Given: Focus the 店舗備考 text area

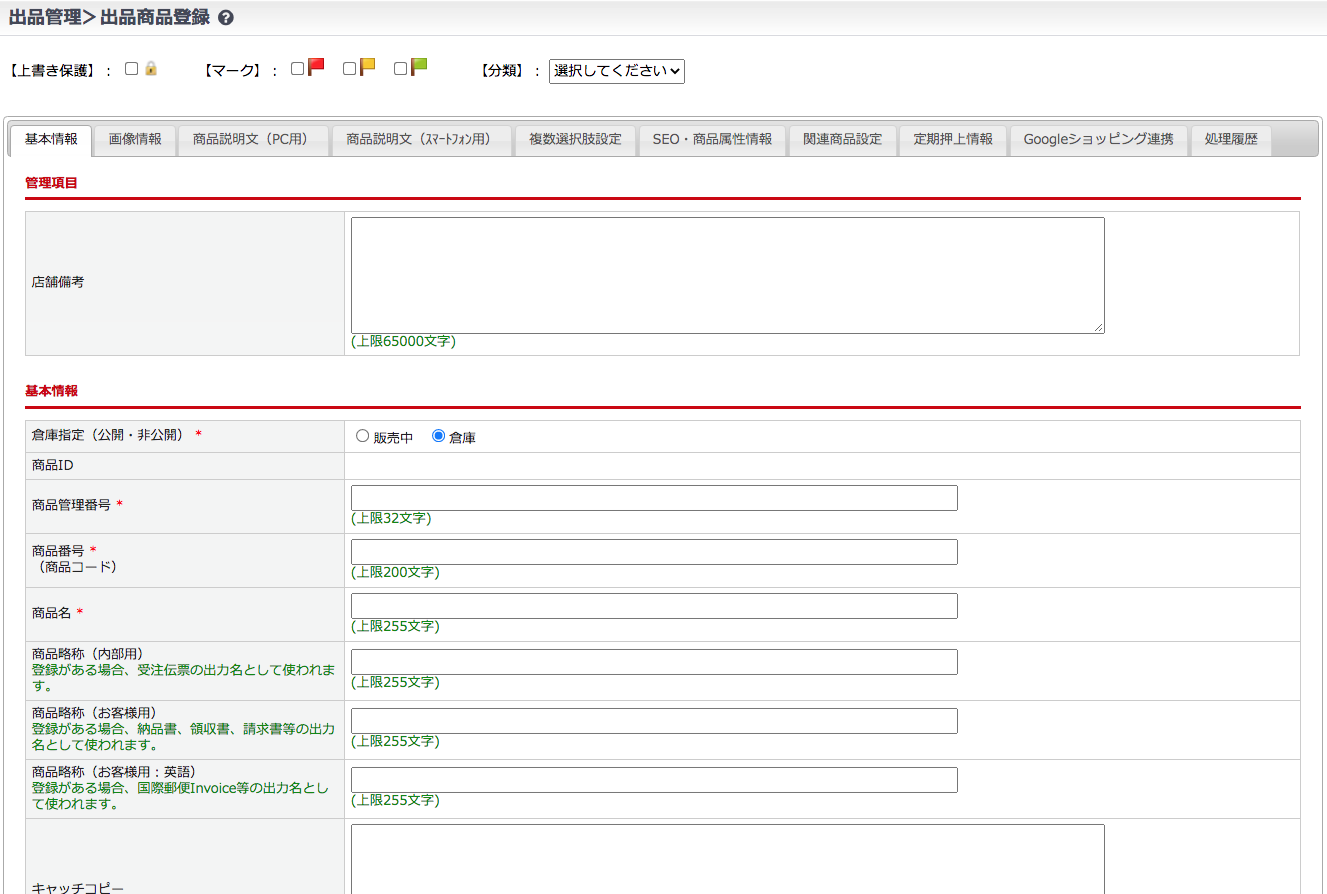Looking at the screenshot, I should (x=727, y=275).
